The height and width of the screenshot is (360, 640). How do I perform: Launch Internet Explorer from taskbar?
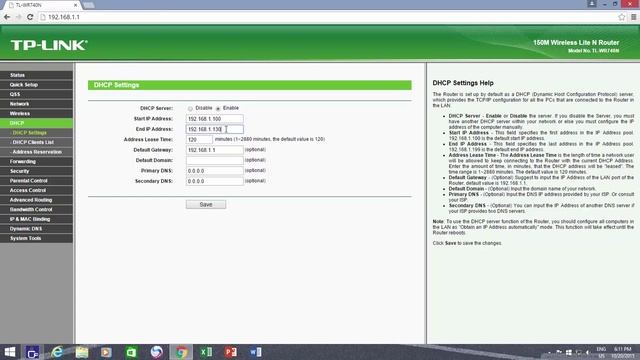57,352
